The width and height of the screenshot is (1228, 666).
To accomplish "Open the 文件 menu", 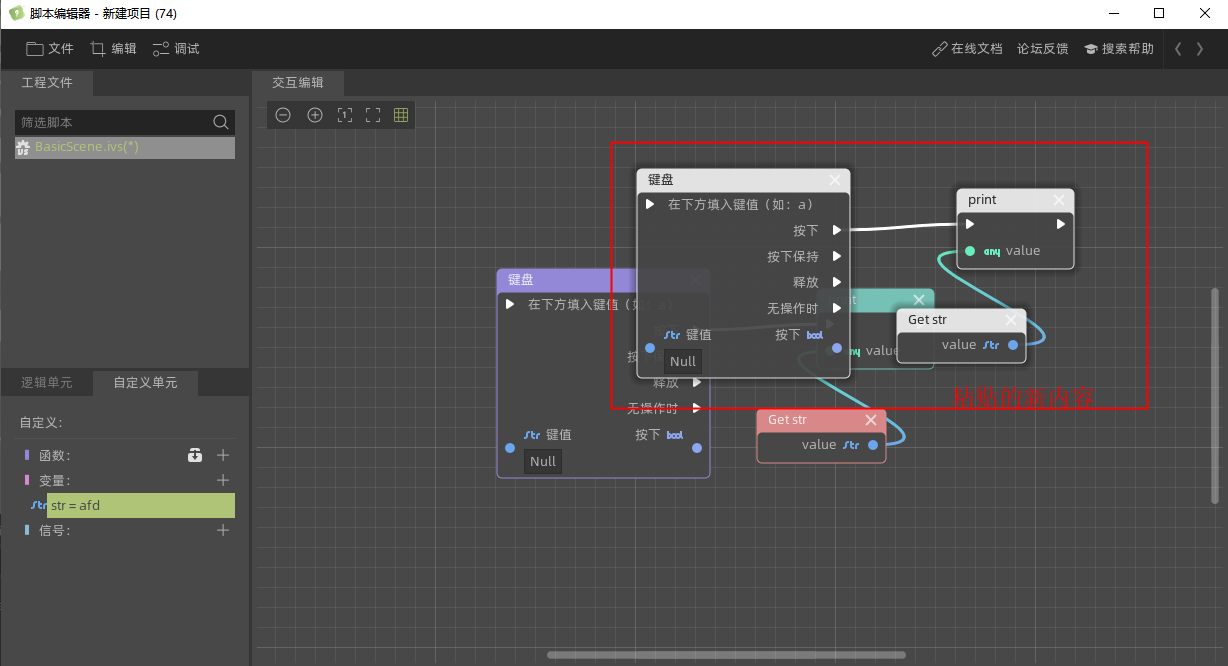I will [x=50, y=48].
